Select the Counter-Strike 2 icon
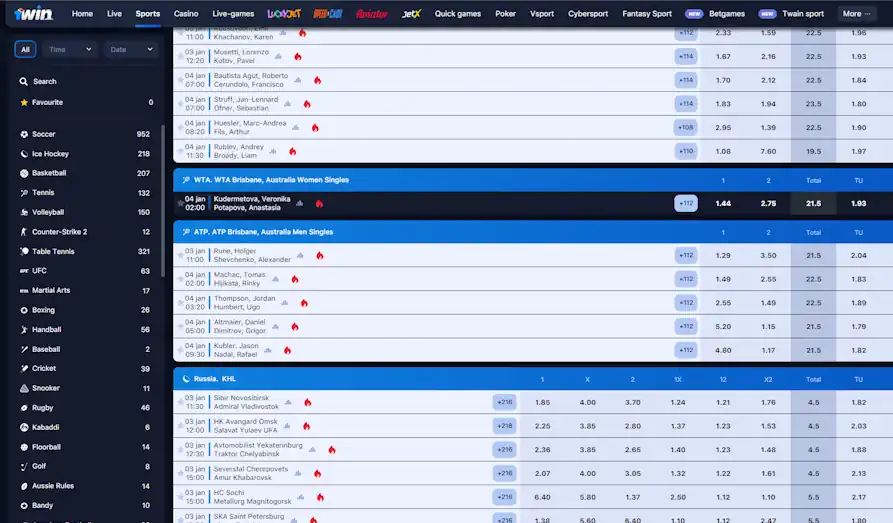 24,232
